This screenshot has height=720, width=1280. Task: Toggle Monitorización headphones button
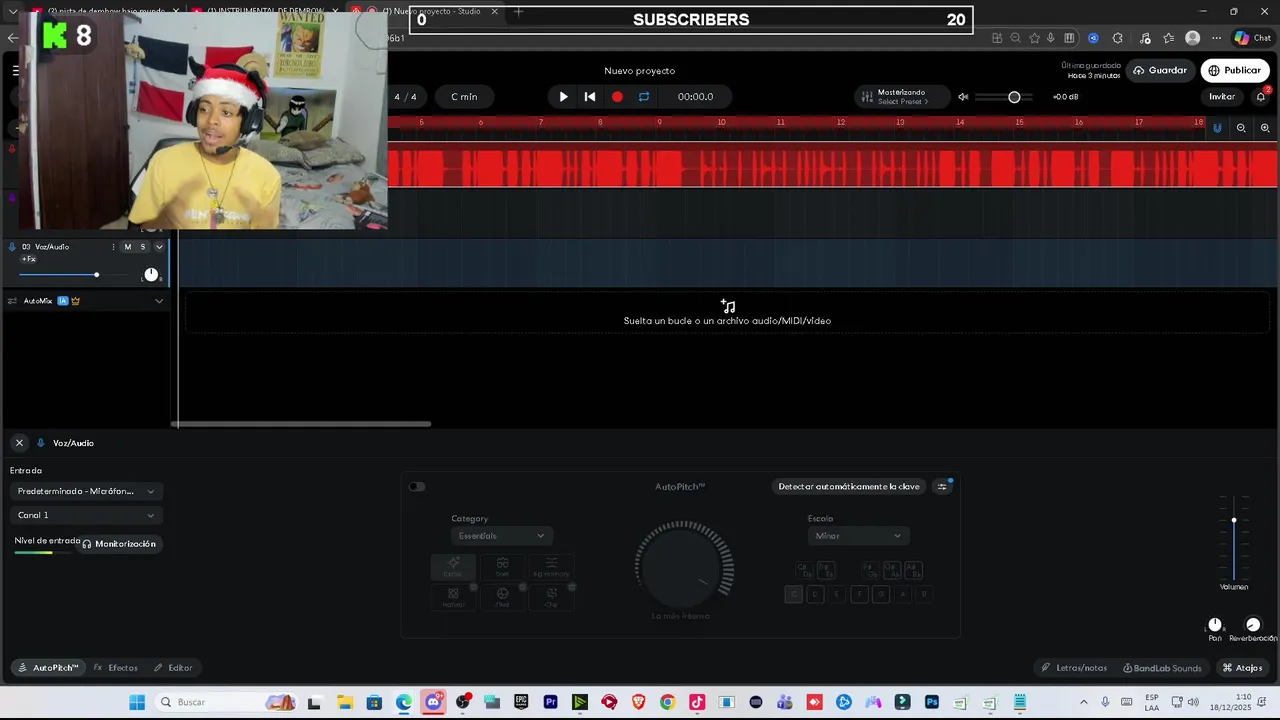[119, 544]
